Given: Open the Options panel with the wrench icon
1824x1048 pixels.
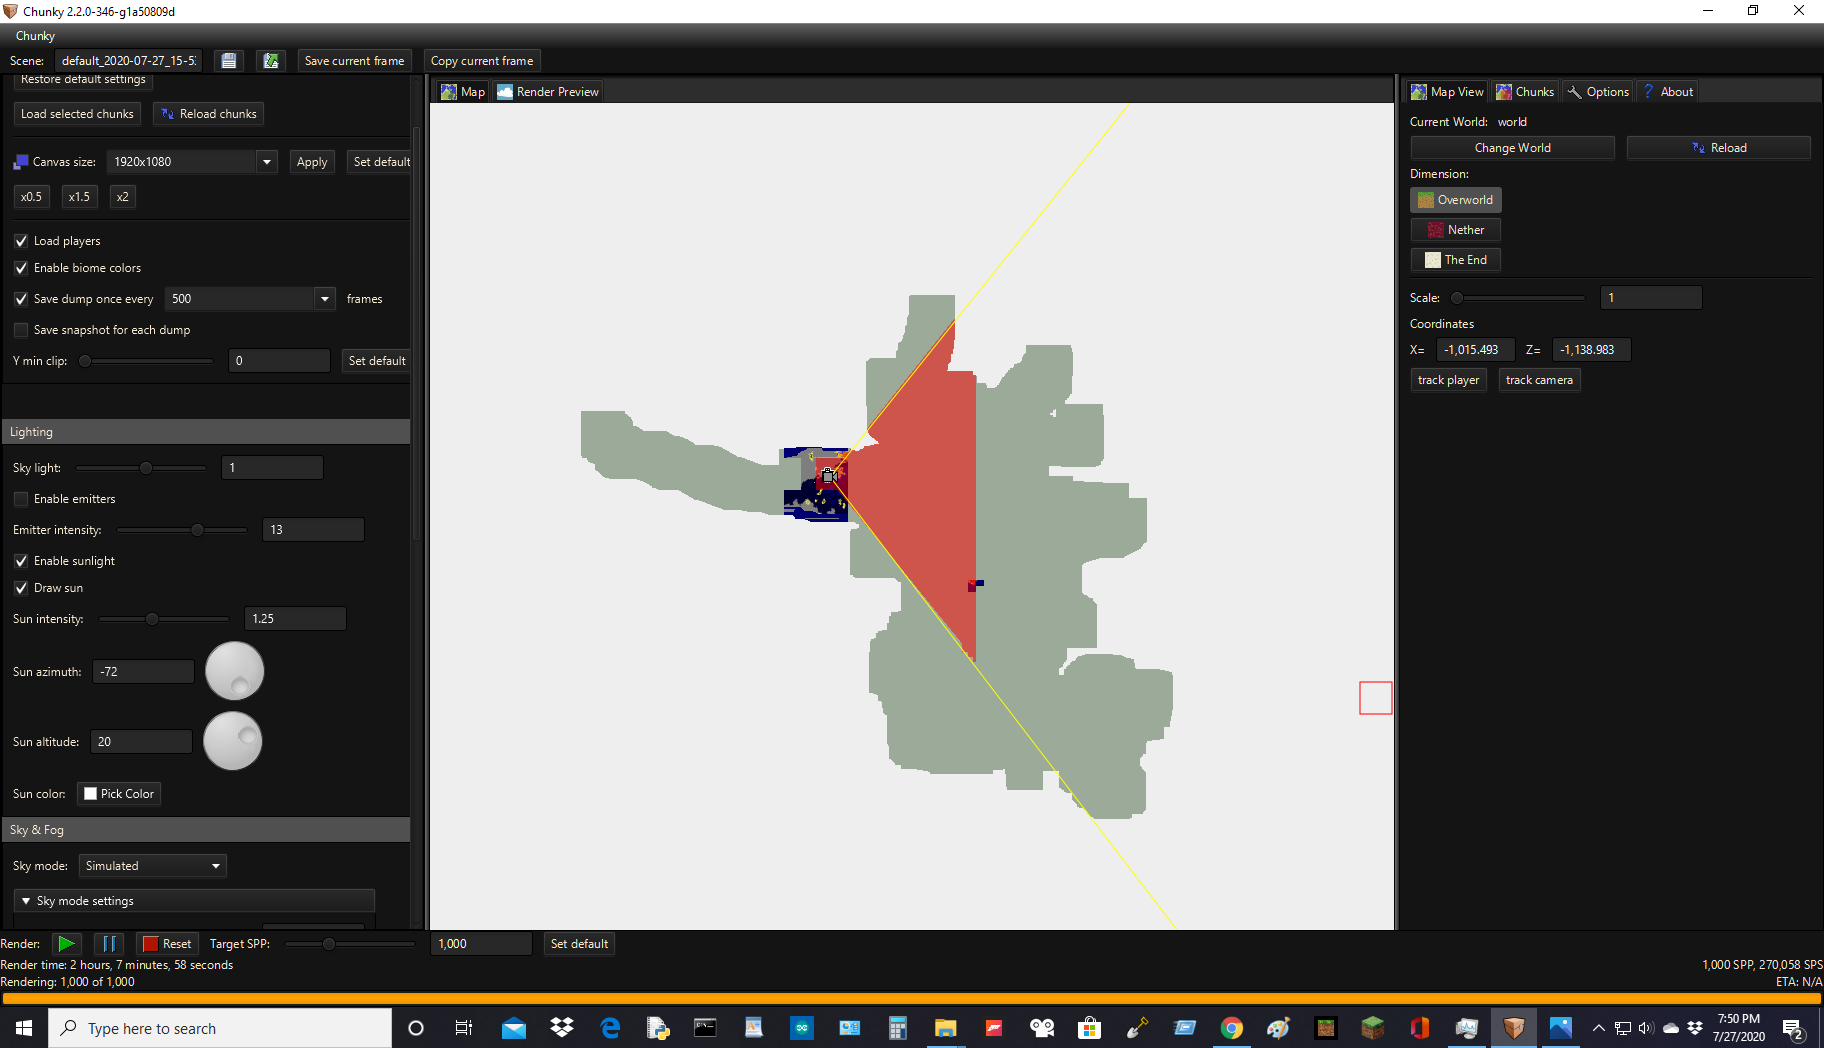Looking at the screenshot, I should pyautogui.click(x=1597, y=91).
